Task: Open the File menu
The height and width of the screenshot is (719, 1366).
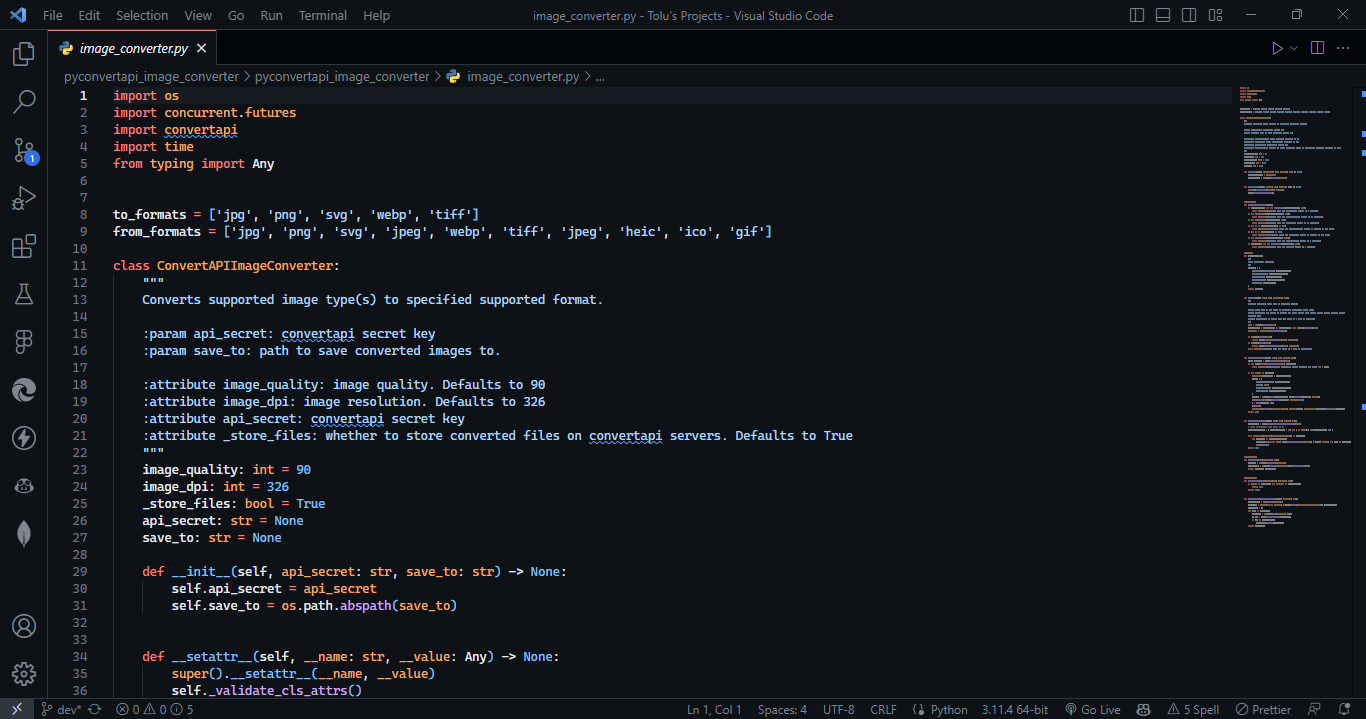Action: coord(52,15)
